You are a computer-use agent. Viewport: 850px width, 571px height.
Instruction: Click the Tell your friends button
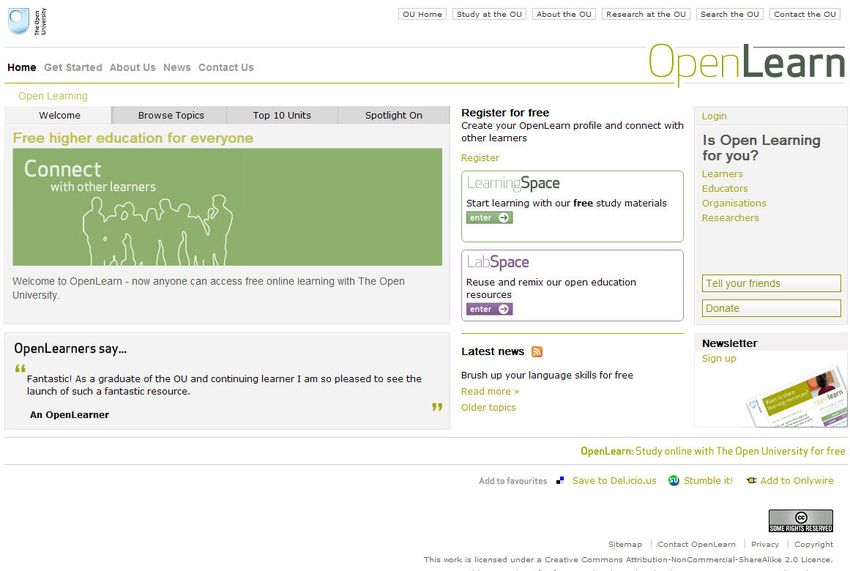coord(771,283)
